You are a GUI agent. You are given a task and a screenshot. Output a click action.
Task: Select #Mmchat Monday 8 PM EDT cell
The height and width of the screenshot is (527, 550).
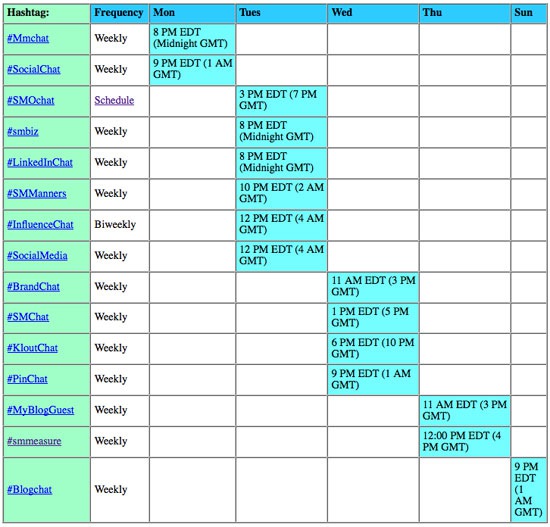tap(193, 39)
